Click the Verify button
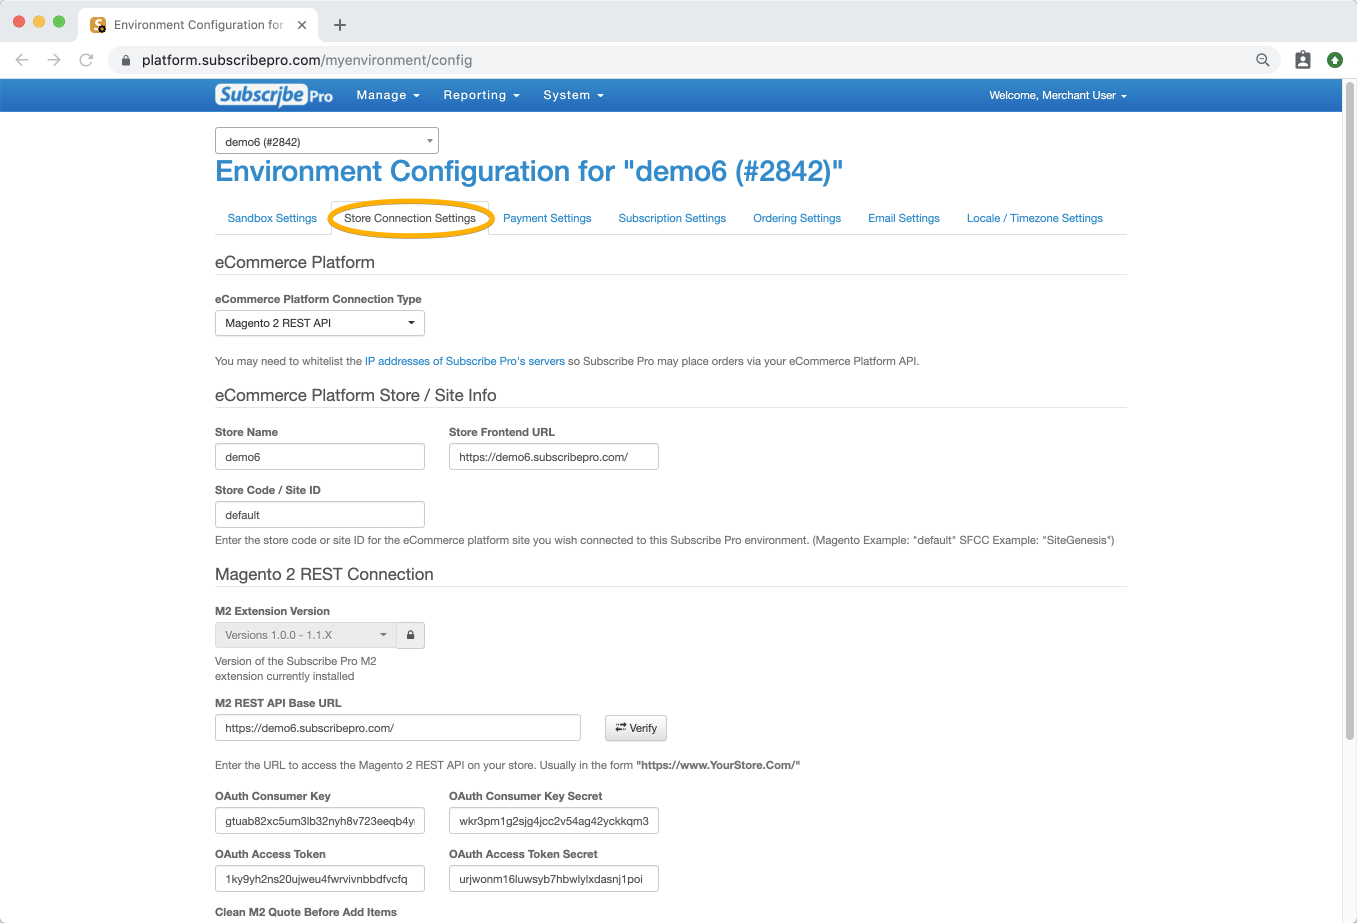The width and height of the screenshot is (1357, 923). pos(636,728)
